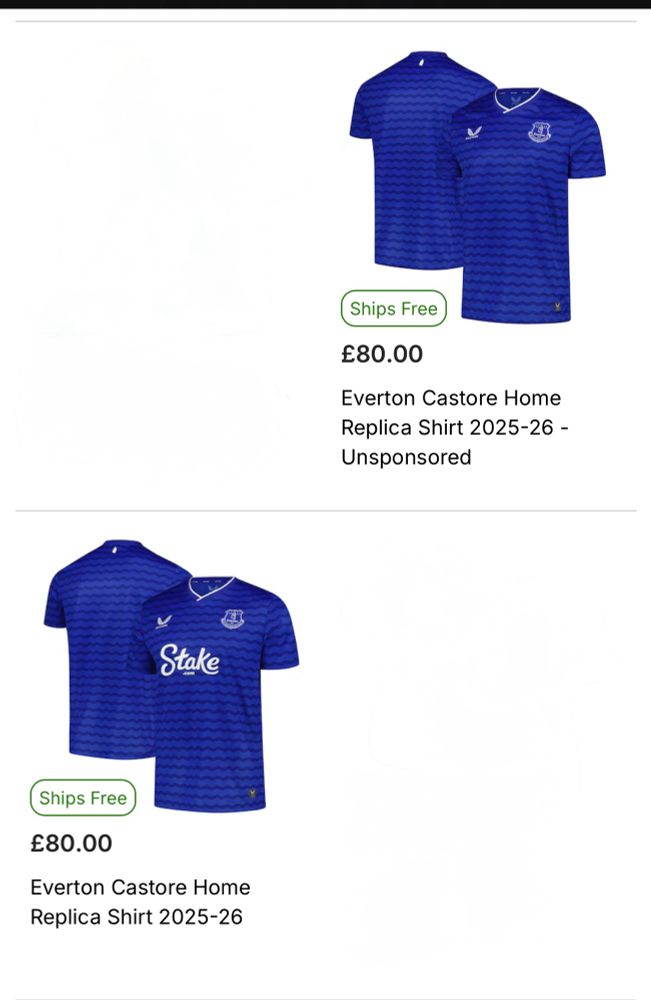The height and width of the screenshot is (1000, 651).
Task: Click the Castore logo on the Stake shirt
Action: [x=164, y=621]
